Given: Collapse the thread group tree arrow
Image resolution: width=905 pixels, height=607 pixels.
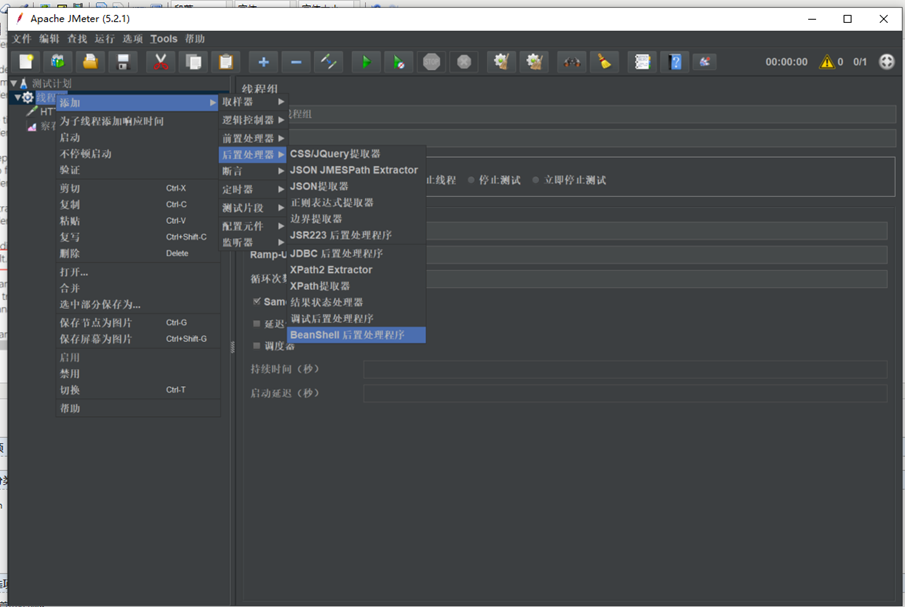Looking at the screenshot, I should 17,97.
